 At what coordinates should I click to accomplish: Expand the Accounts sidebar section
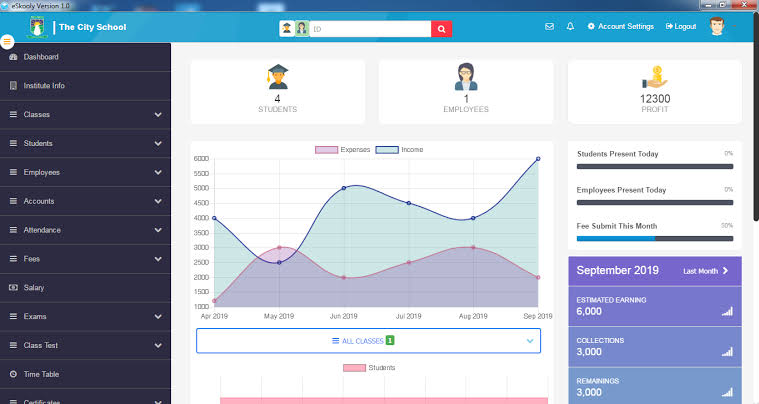(x=85, y=201)
